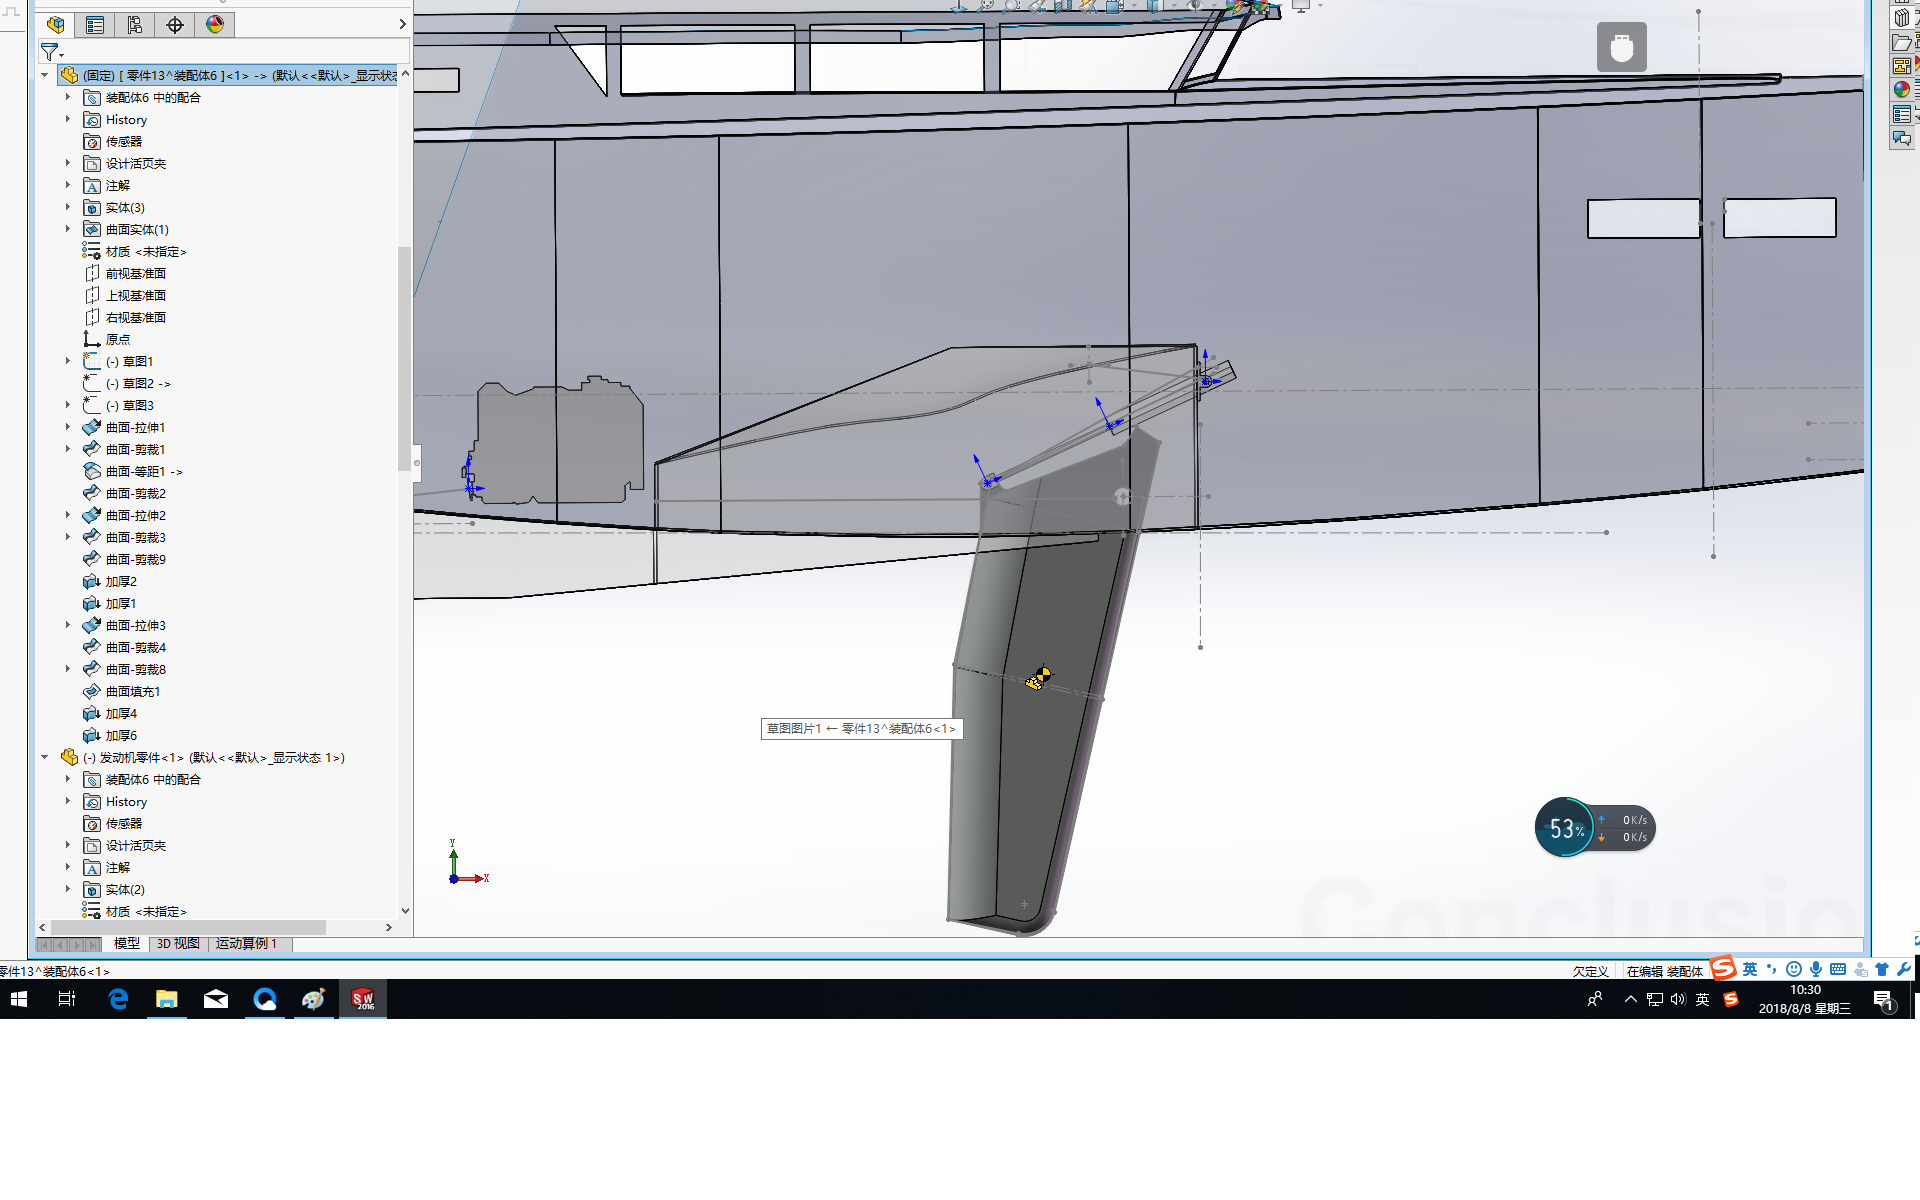Switch to the 模型 tab
The height and width of the screenshot is (1200, 1920).
126,944
